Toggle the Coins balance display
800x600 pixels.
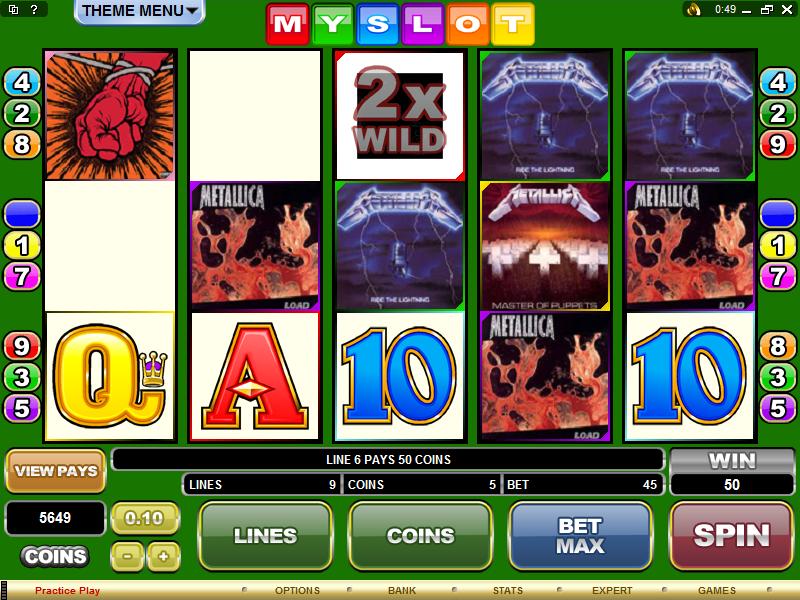[55, 556]
